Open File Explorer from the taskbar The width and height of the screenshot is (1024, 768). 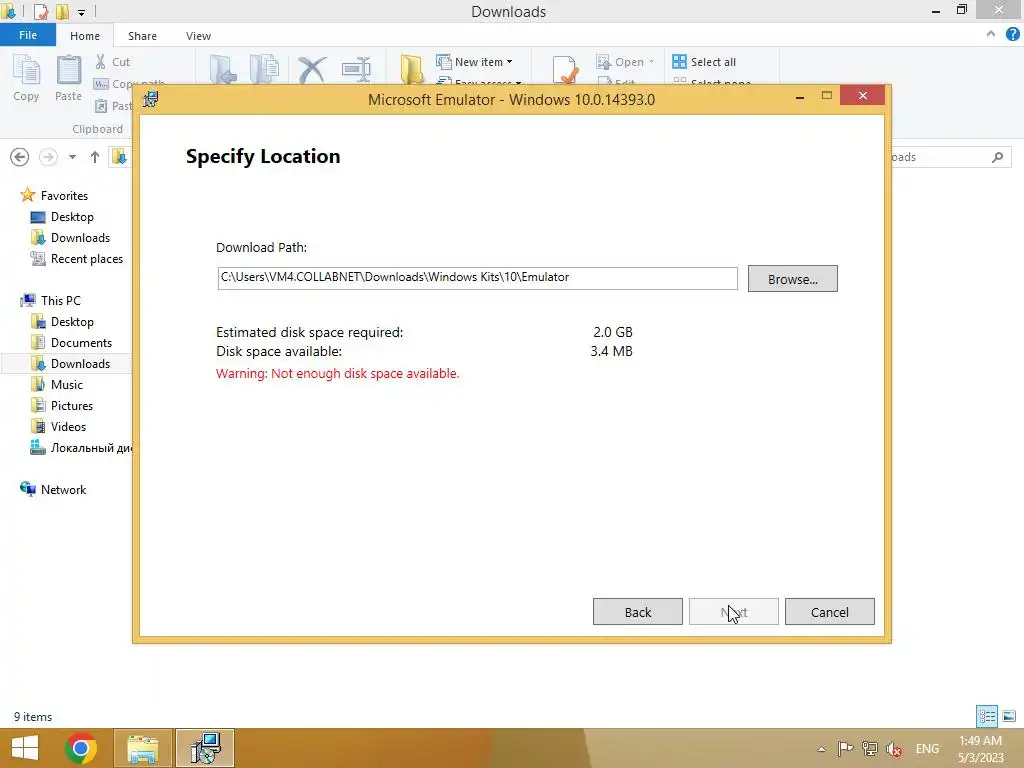coord(143,748)
